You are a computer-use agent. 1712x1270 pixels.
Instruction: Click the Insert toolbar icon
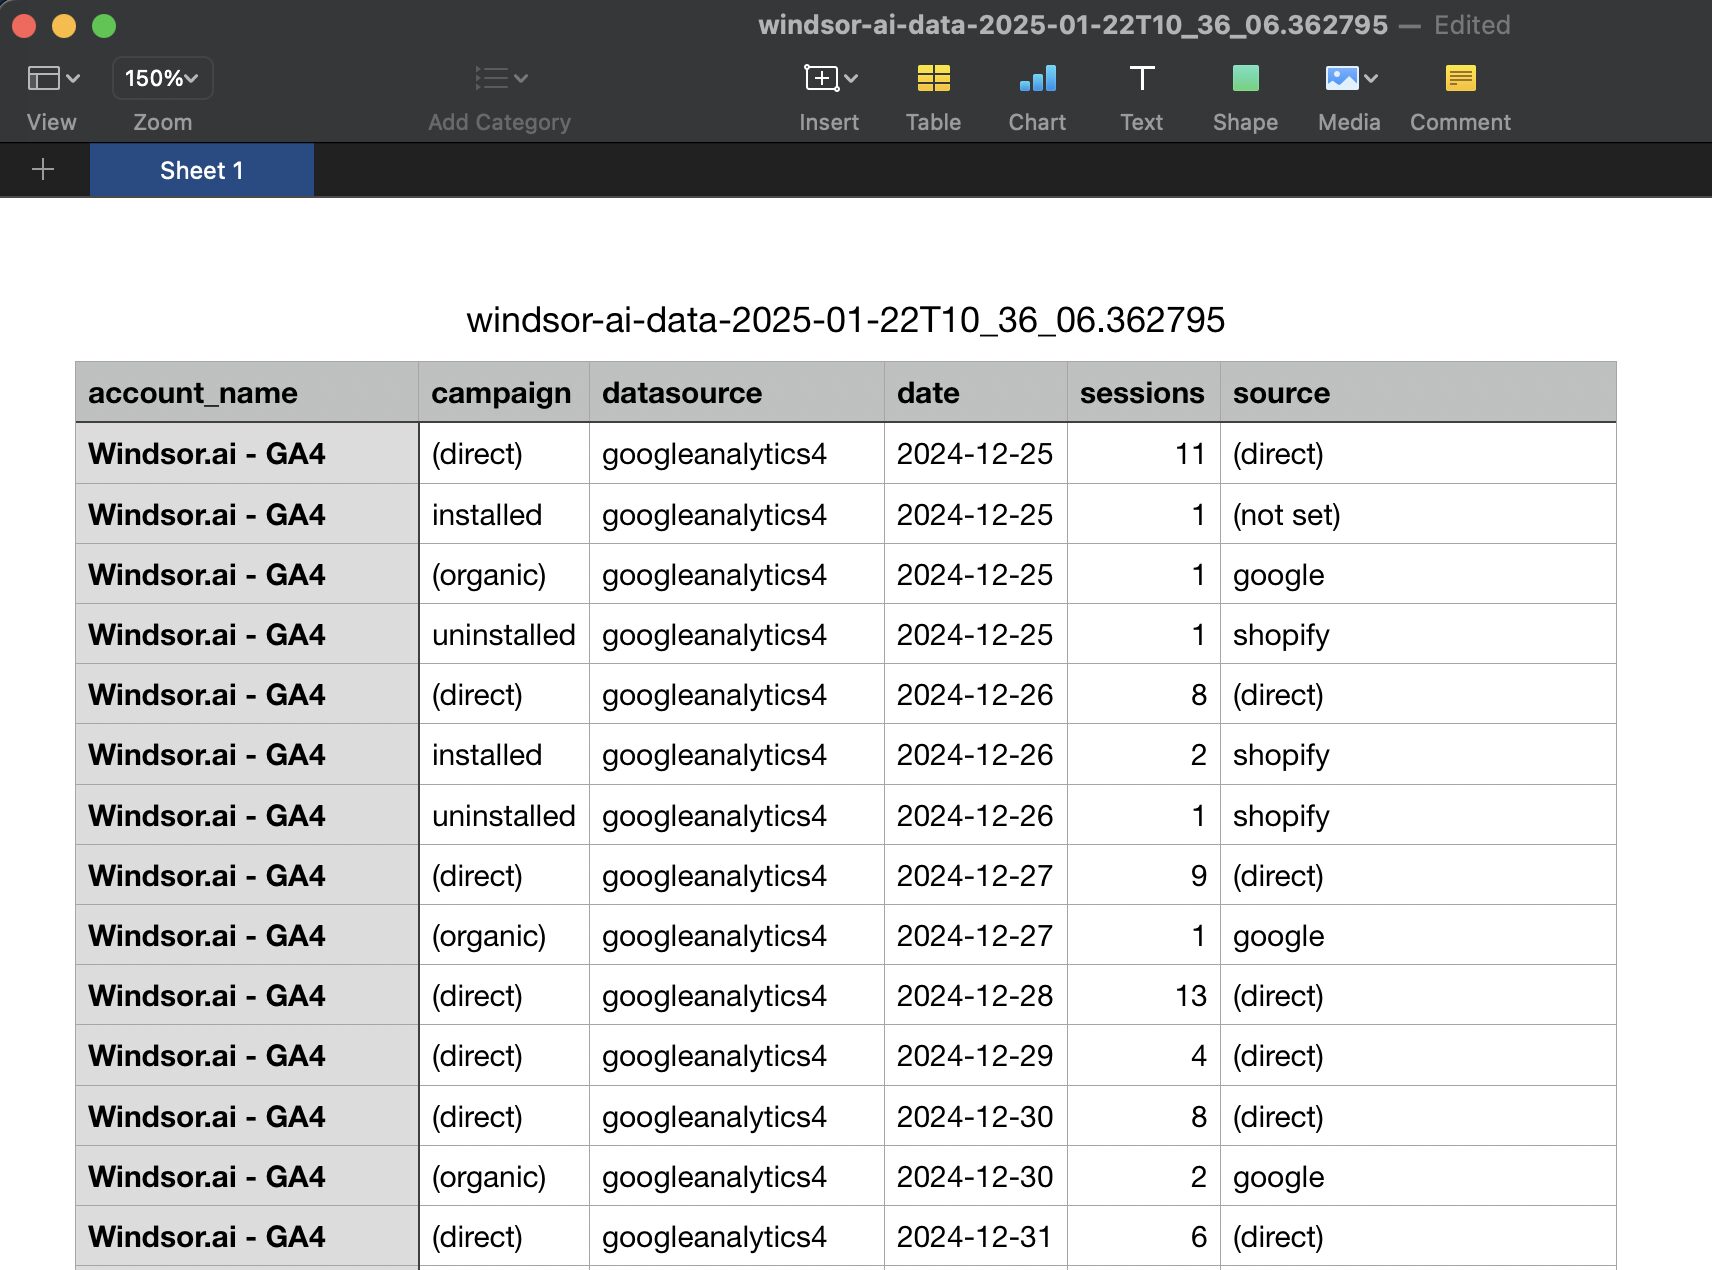[x=821, y=78]
